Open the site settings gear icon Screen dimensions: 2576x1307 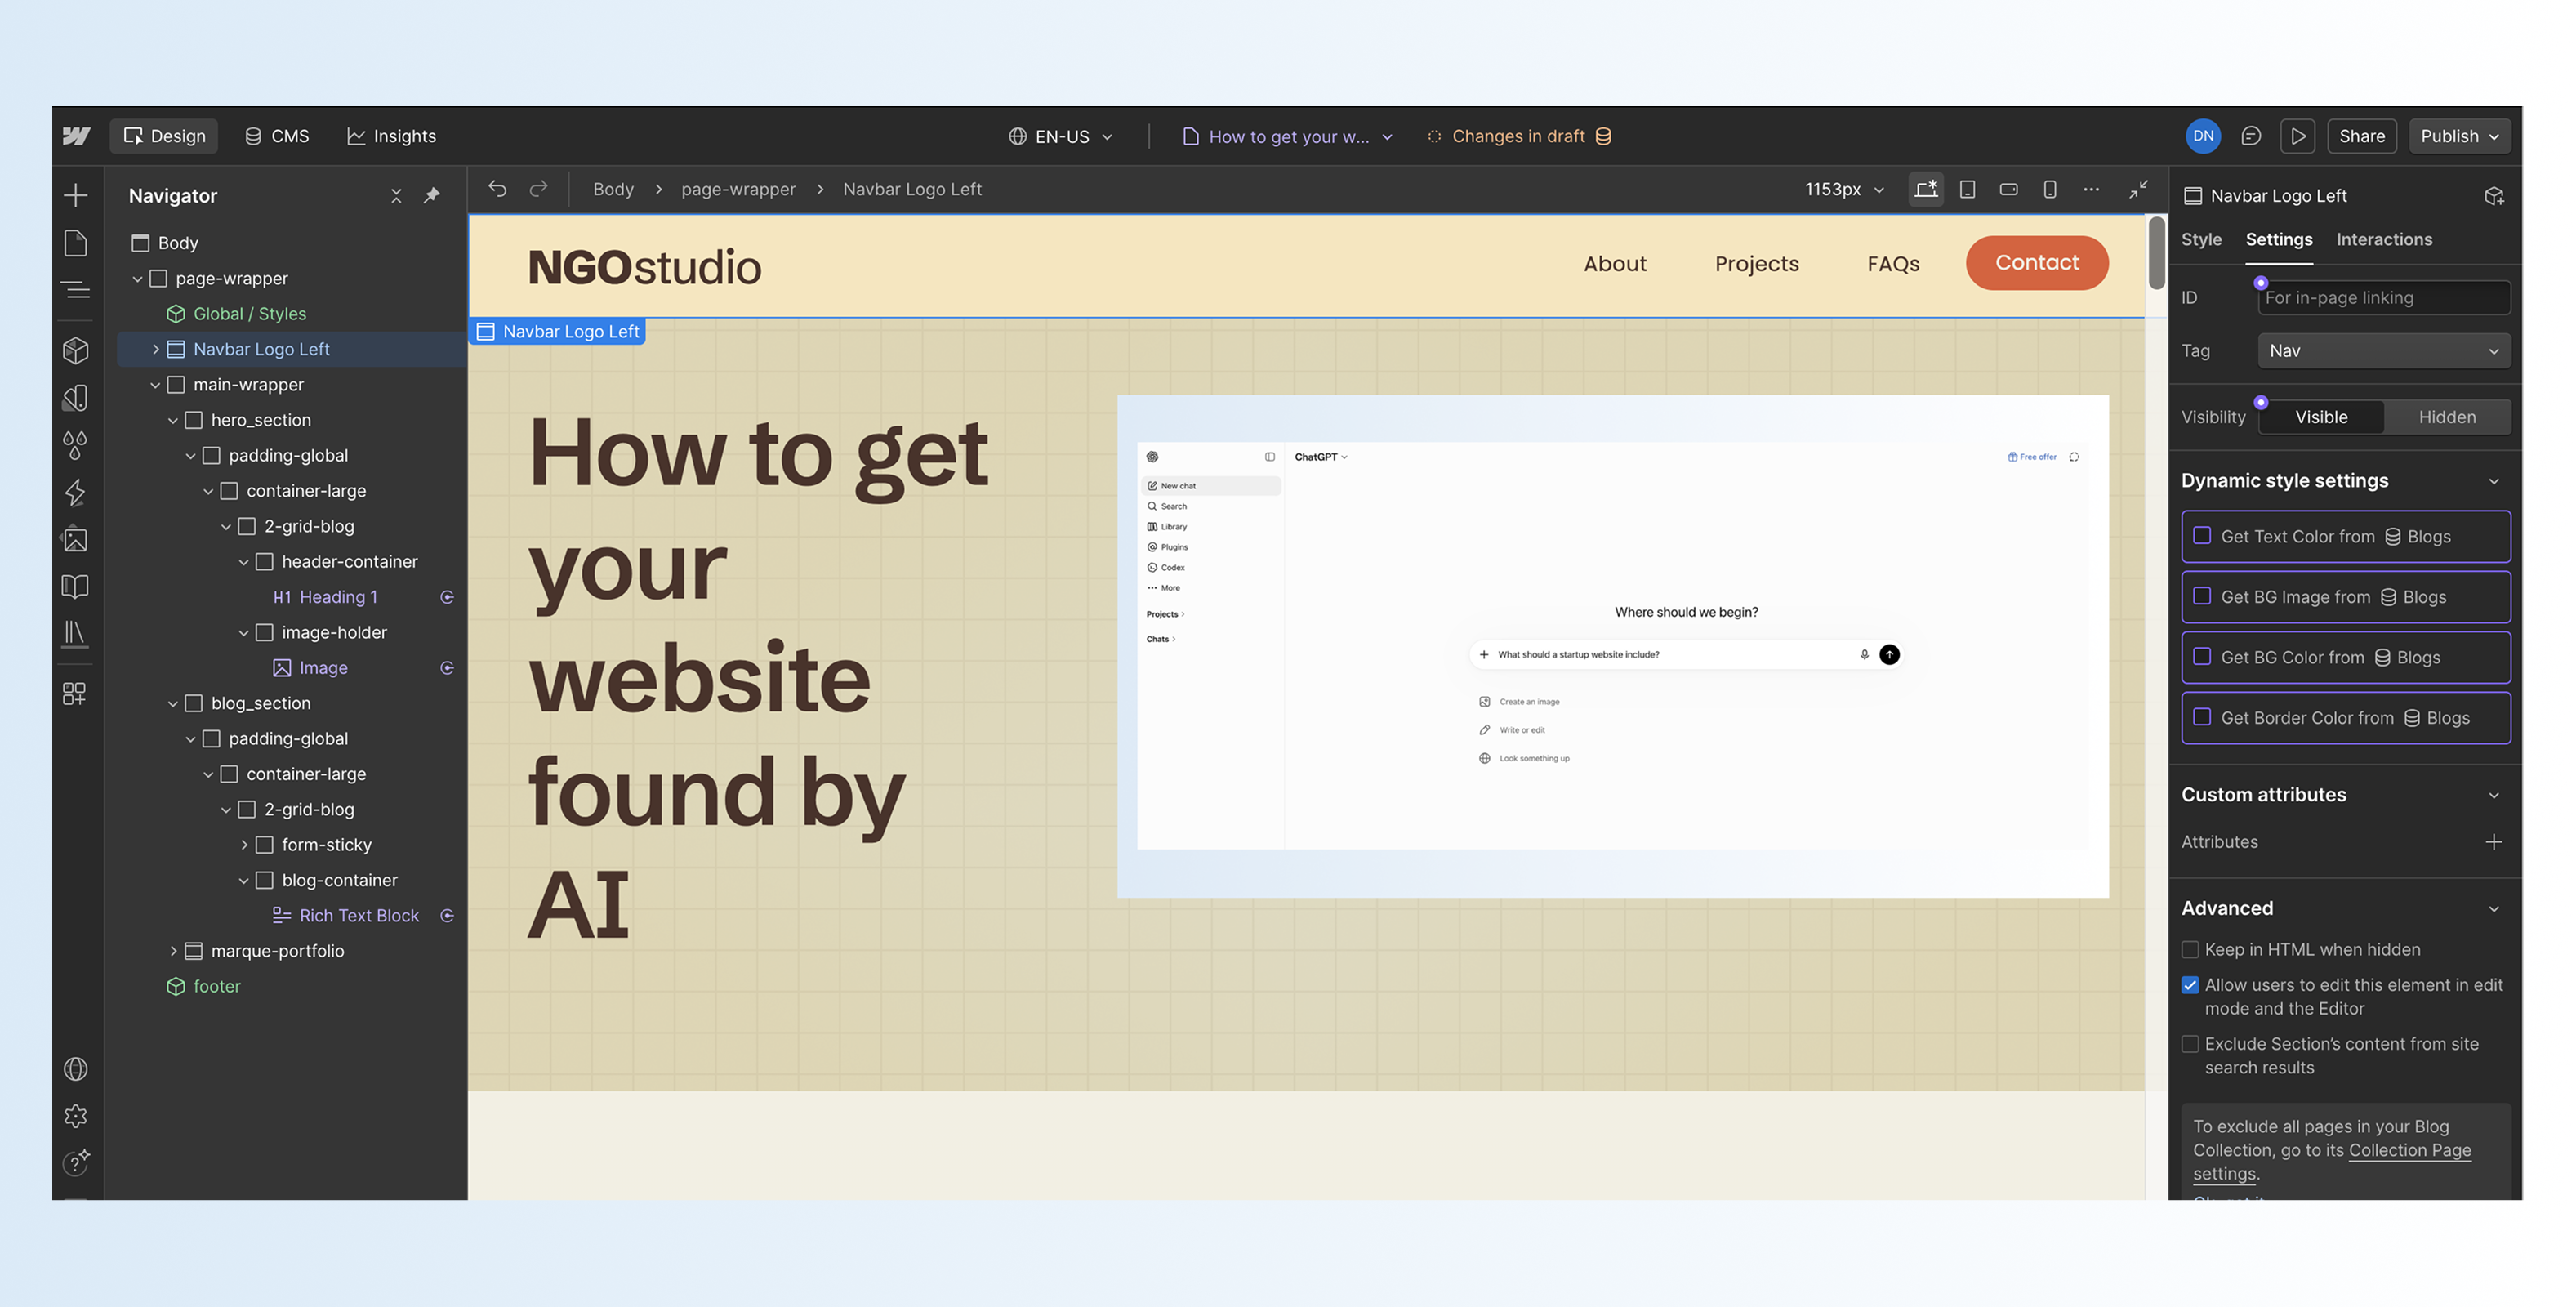pos(76,1116)
